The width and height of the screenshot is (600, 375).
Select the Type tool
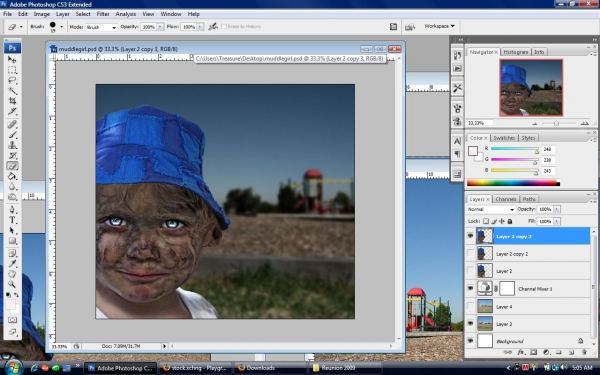coord(12,220)
